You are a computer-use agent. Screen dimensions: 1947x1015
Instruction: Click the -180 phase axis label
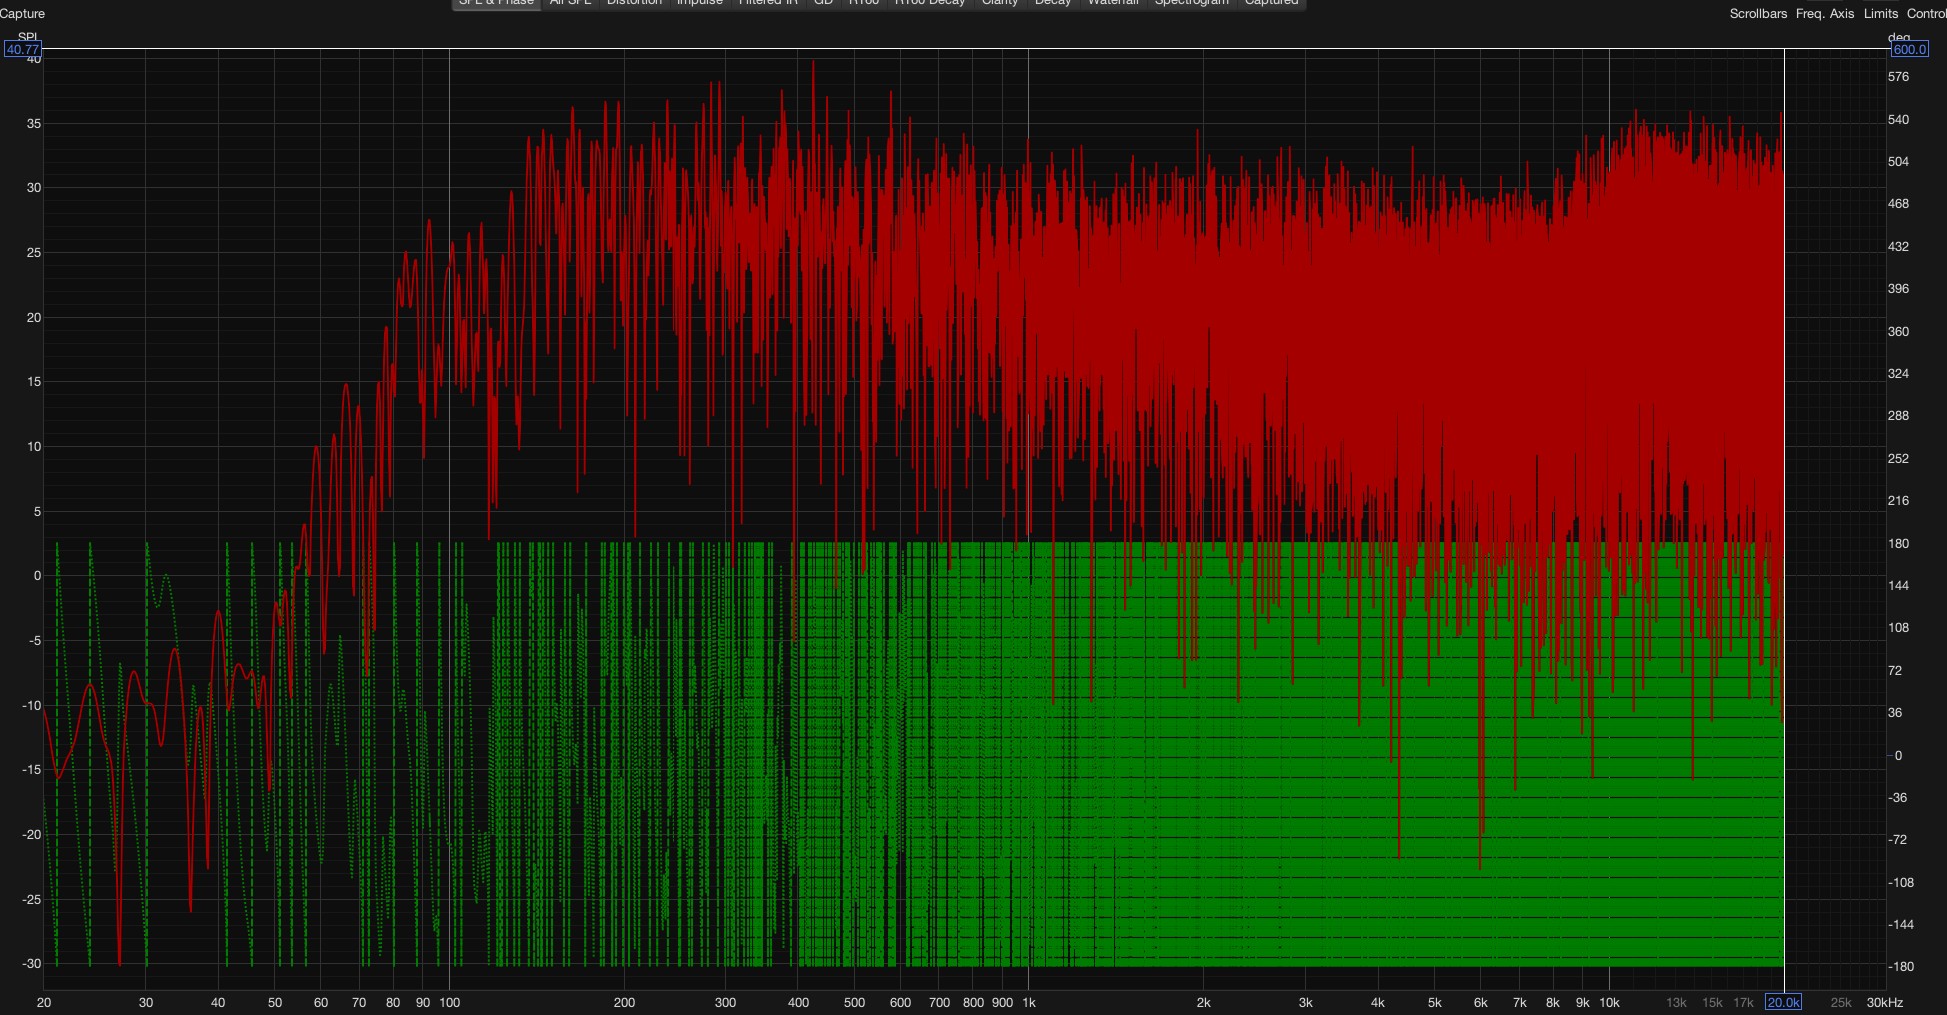pyautogui.click(x=1900, y=966)
